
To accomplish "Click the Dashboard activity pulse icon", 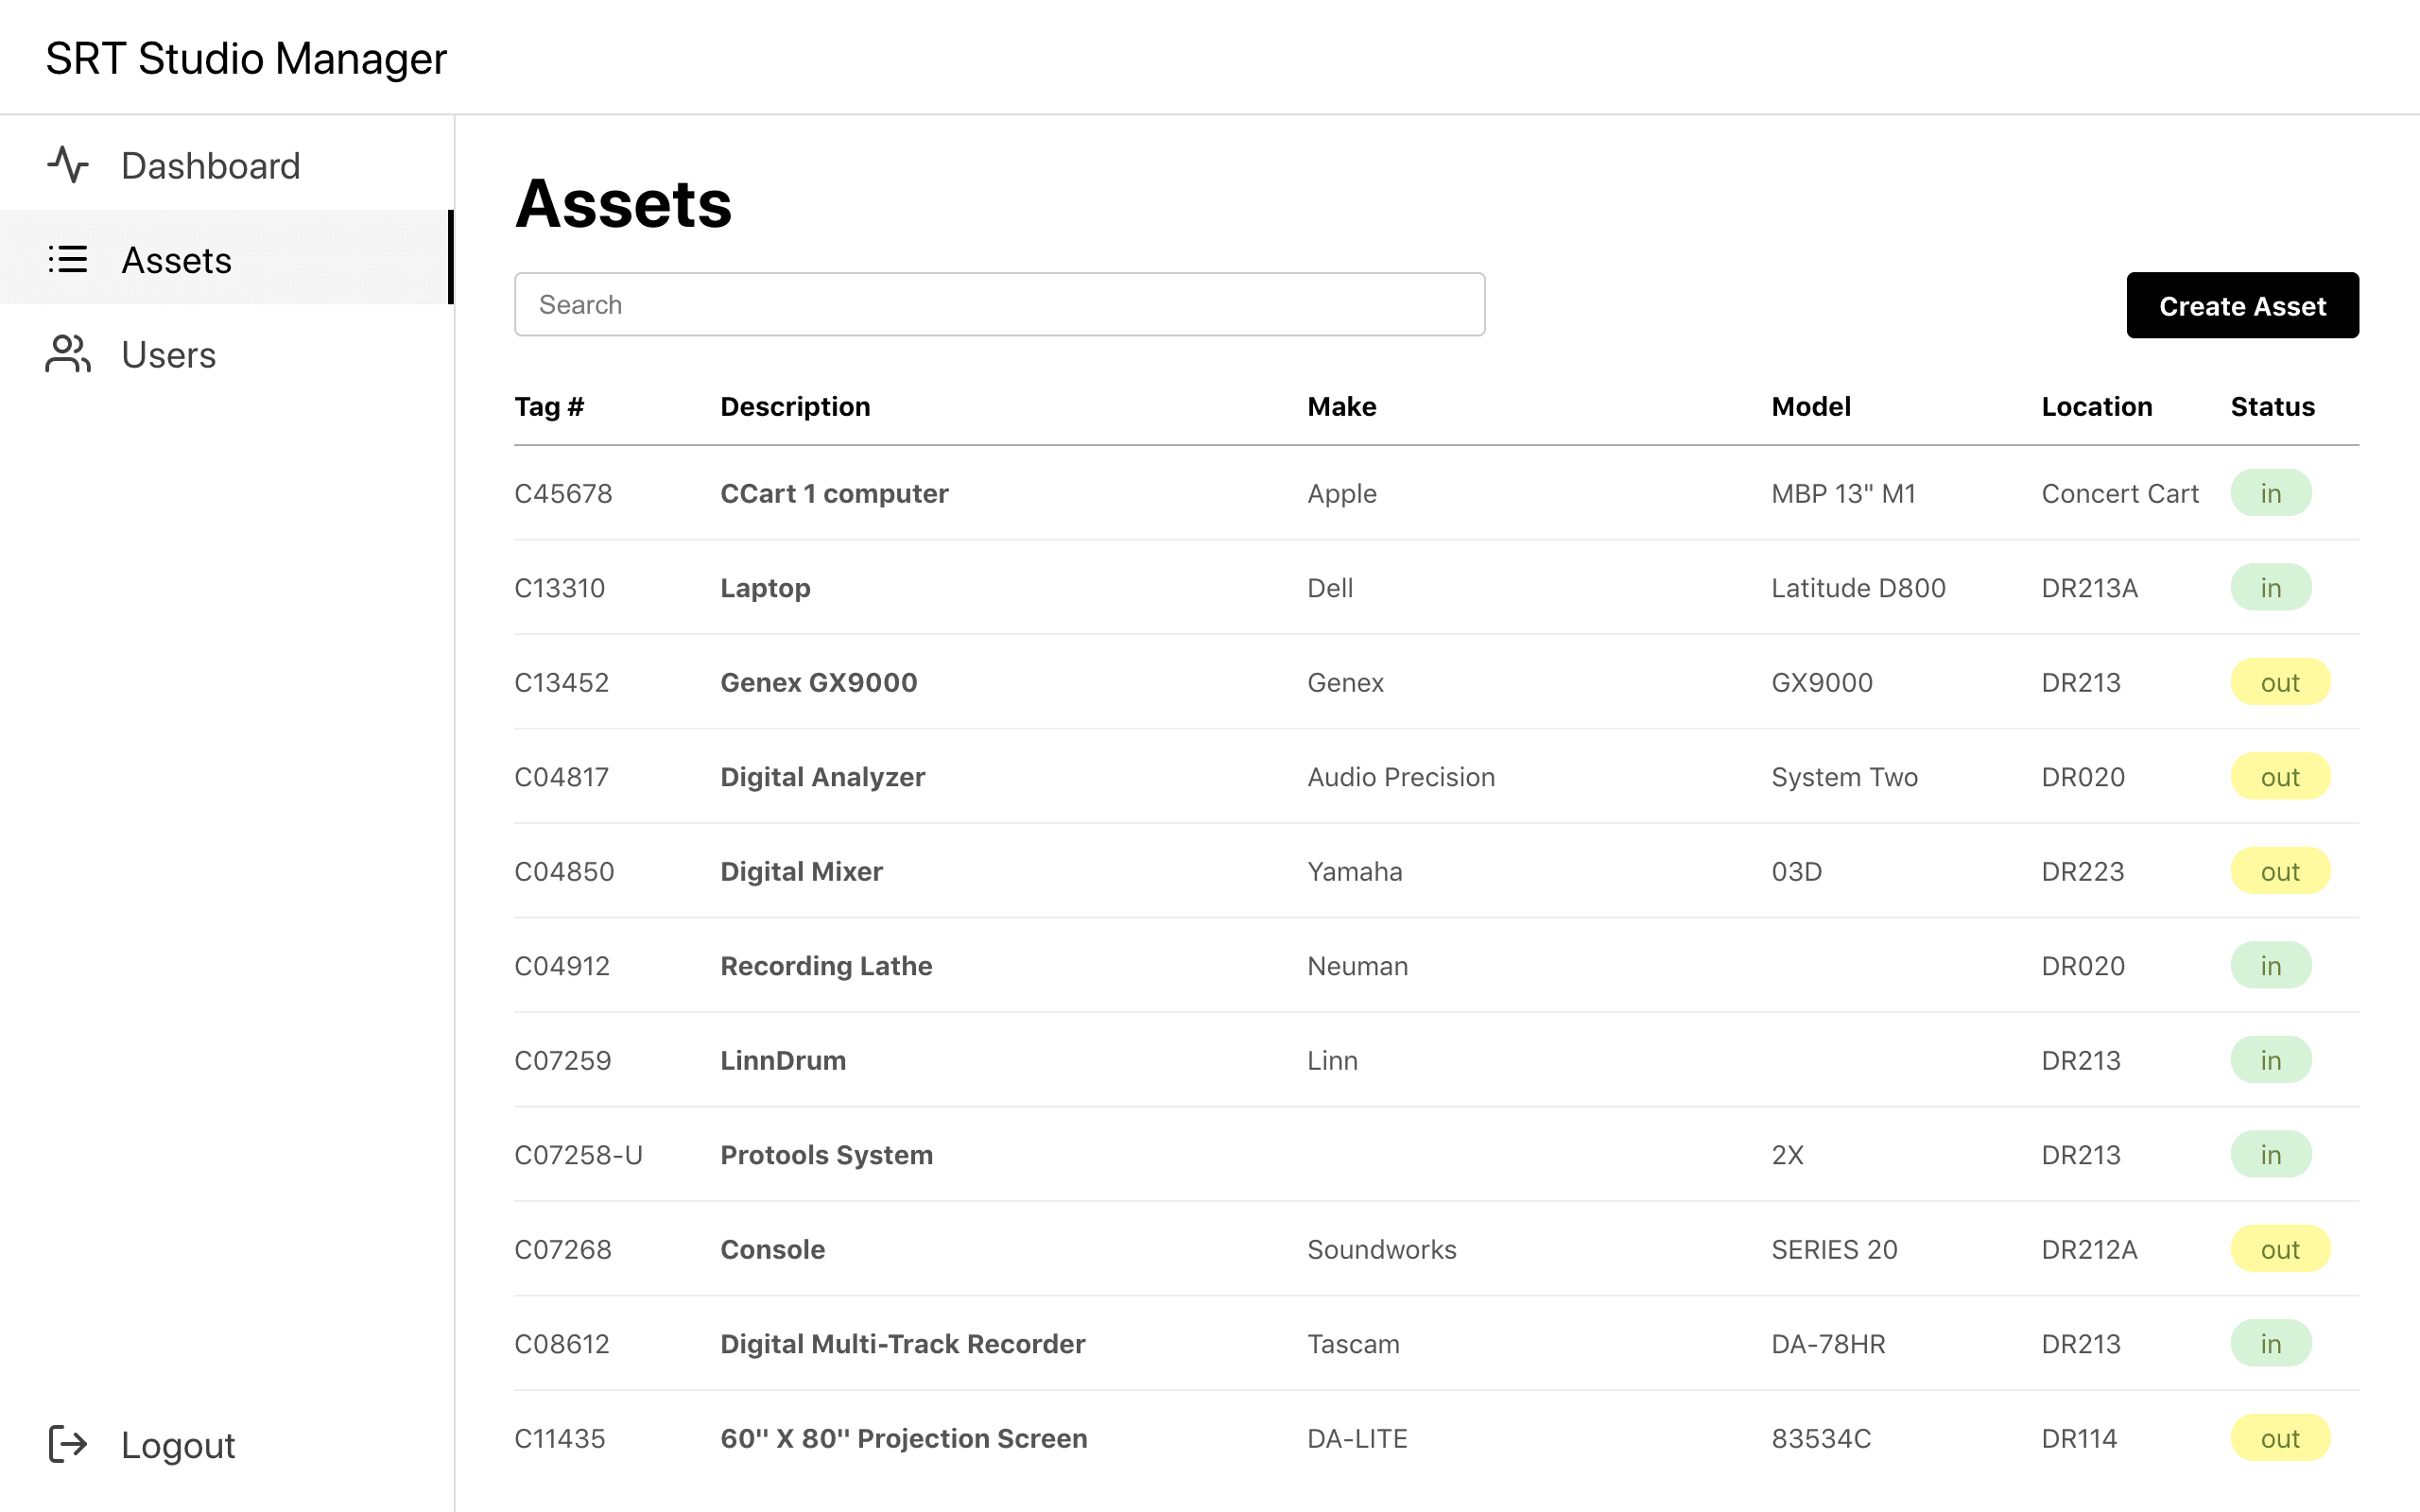I will pos(68,165).
